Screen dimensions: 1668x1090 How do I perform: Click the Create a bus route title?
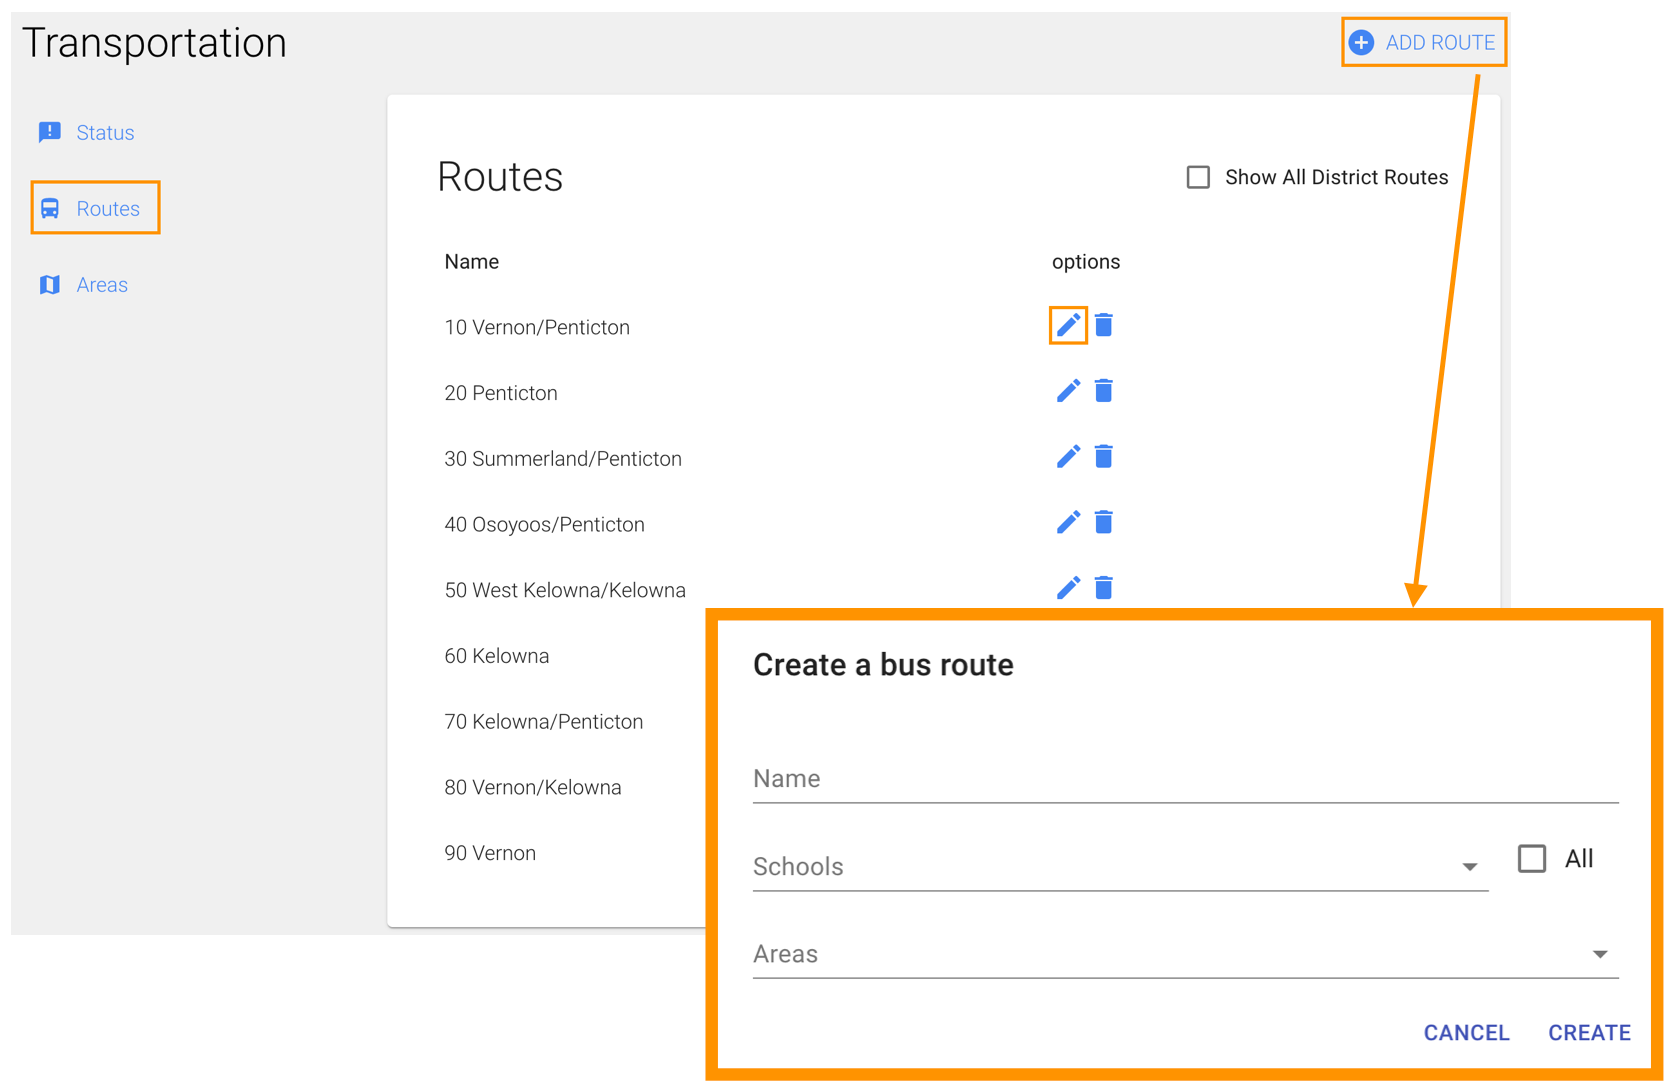coord(883,665)
